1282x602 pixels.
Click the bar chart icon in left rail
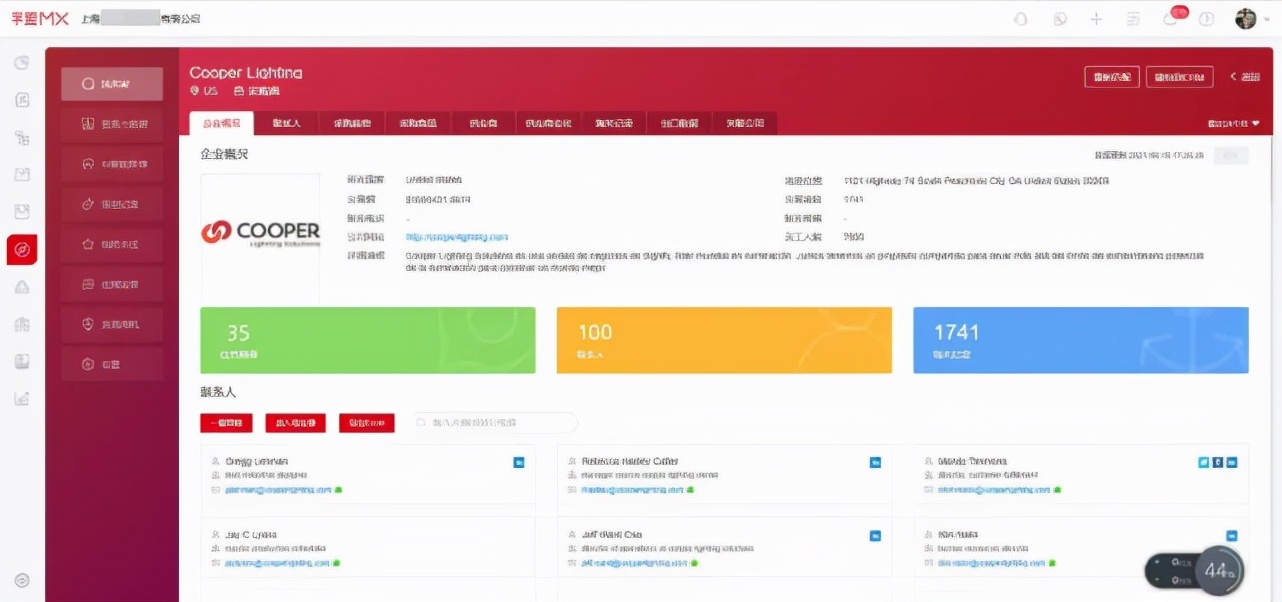pos(22,398)
